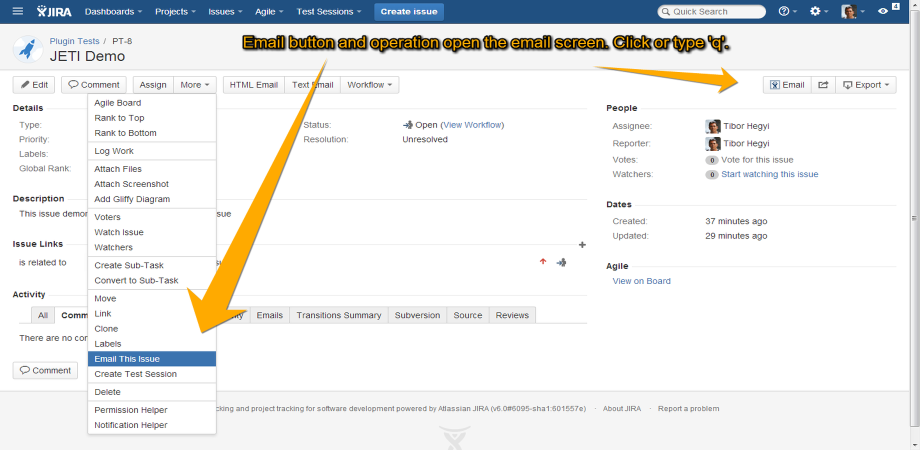920x450 pixels.
Task: Collapse the More actions dropdown
Action: [x=195, y=85]
